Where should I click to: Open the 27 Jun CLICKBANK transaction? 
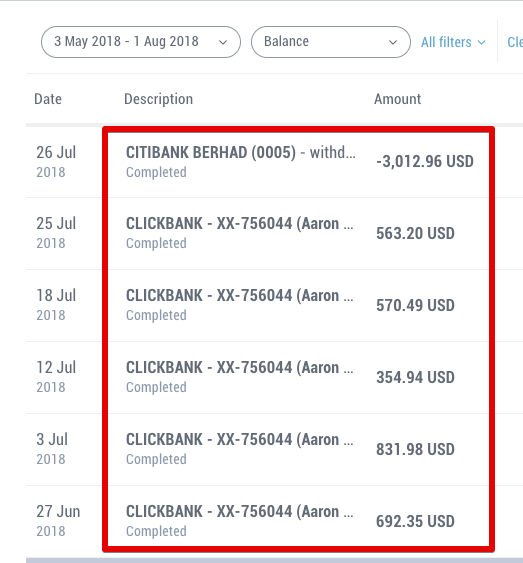(x=274, y=521)
